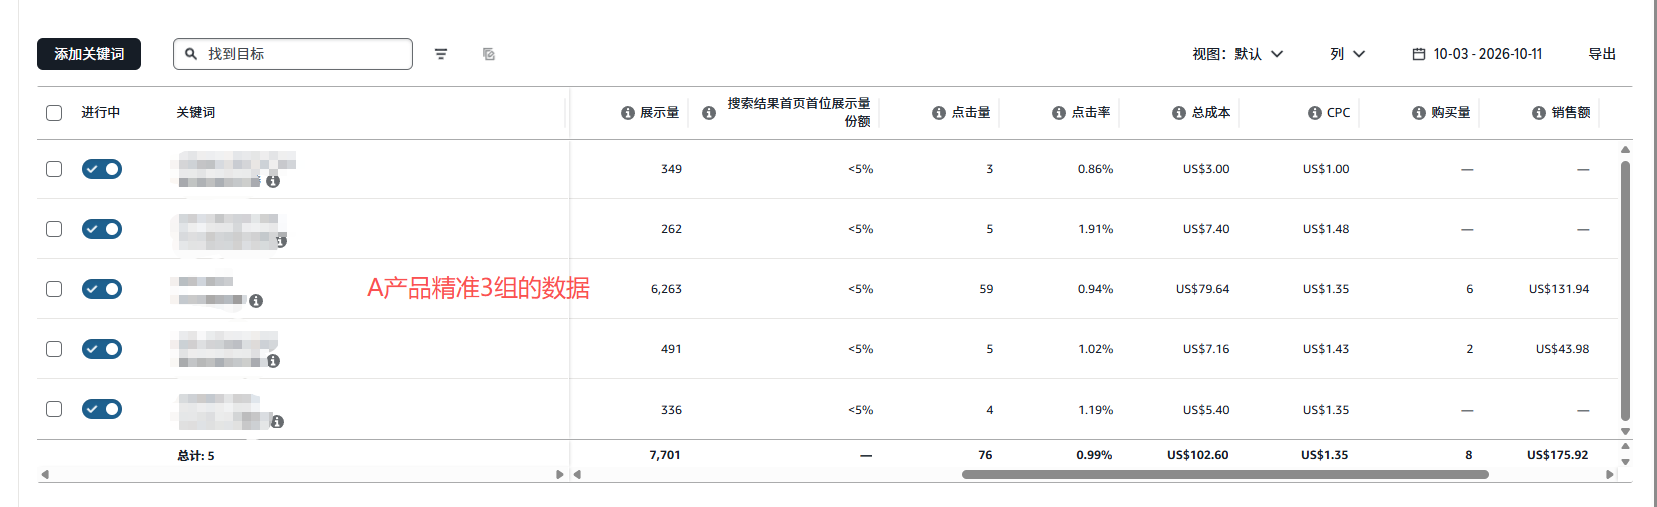Select the US$175.92 total sales value
Screen dimensions: 1657x507
tap(1557, 455)
